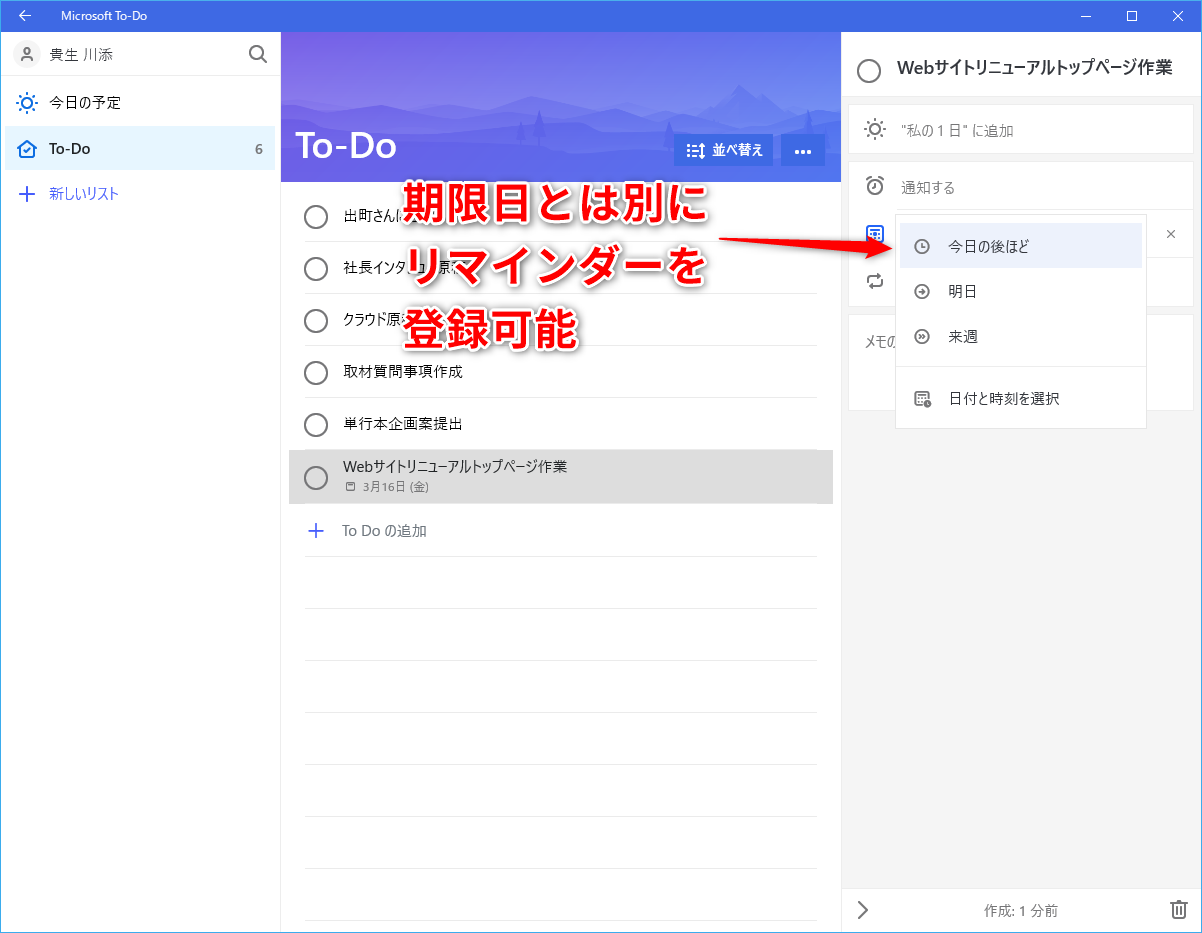
Task: Click the clock icon beside 今日の後ほど
Action: (922, 246)
